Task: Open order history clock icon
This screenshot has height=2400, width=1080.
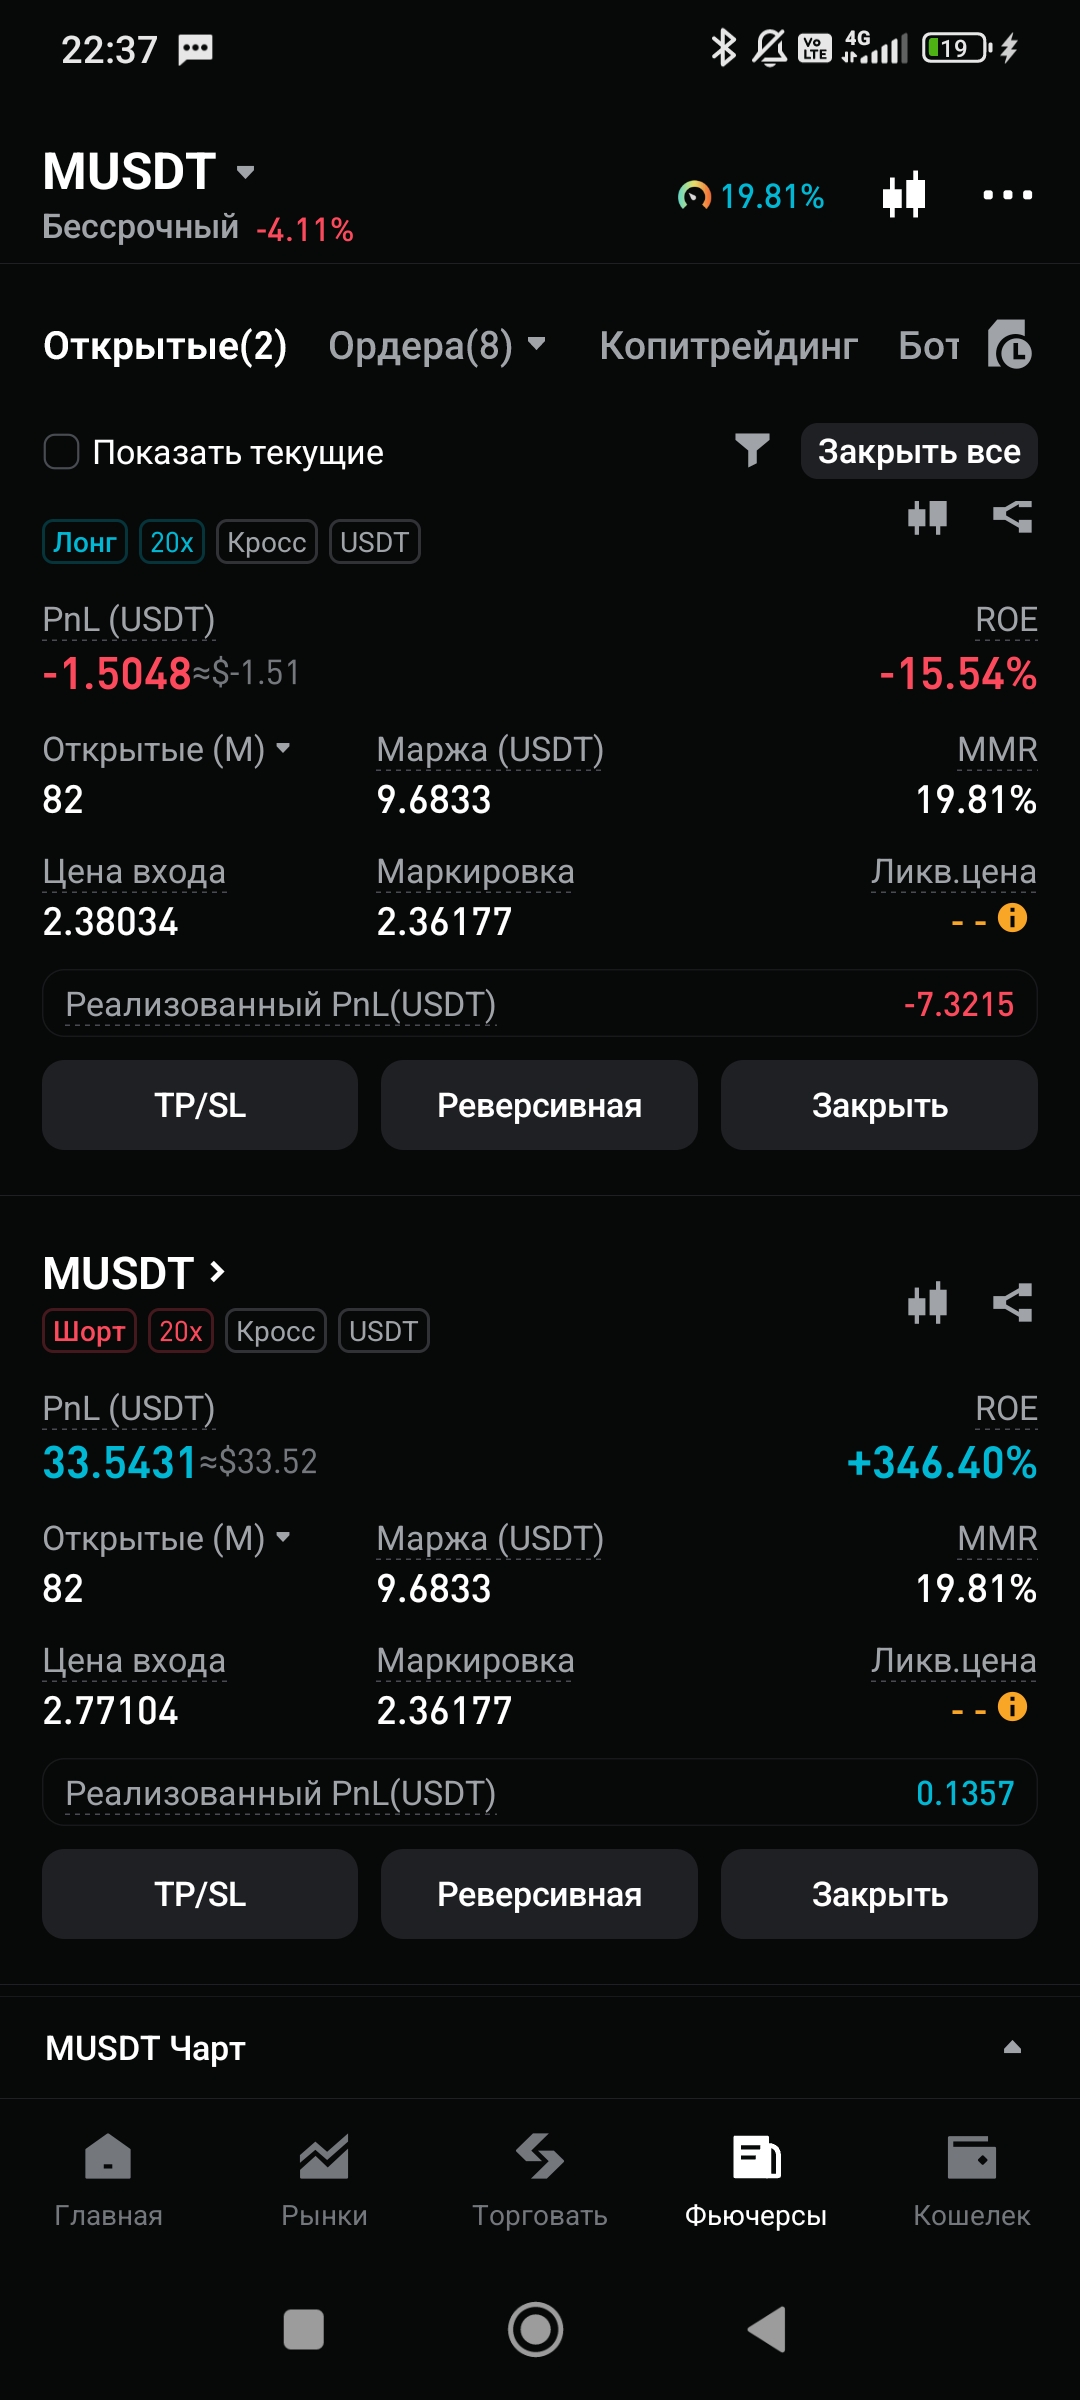Action: [x=1009, y=346]
